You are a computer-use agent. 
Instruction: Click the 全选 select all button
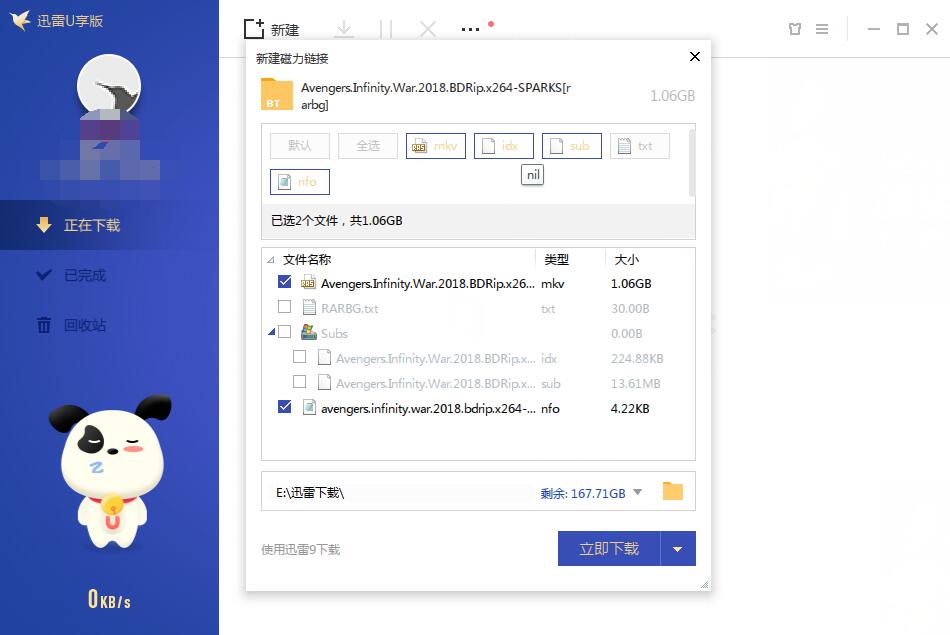(368, 145)
